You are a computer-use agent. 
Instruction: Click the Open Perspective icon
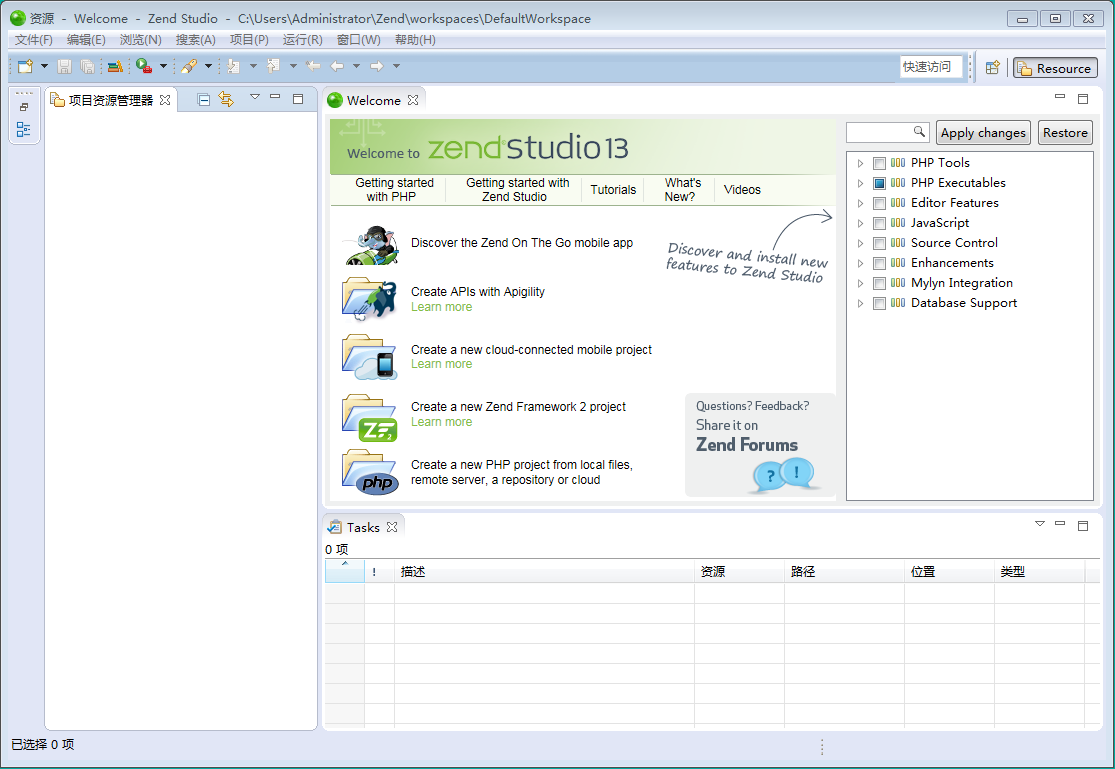click(x=992, y=68)
